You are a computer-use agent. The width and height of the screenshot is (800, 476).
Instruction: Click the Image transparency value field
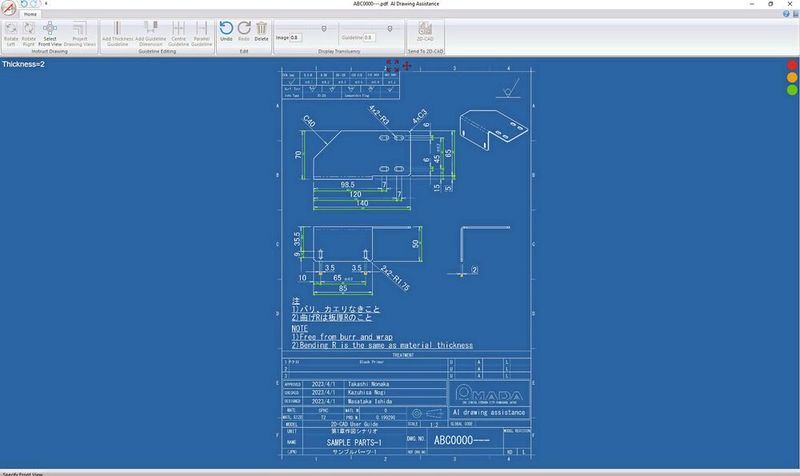(295, 38)
